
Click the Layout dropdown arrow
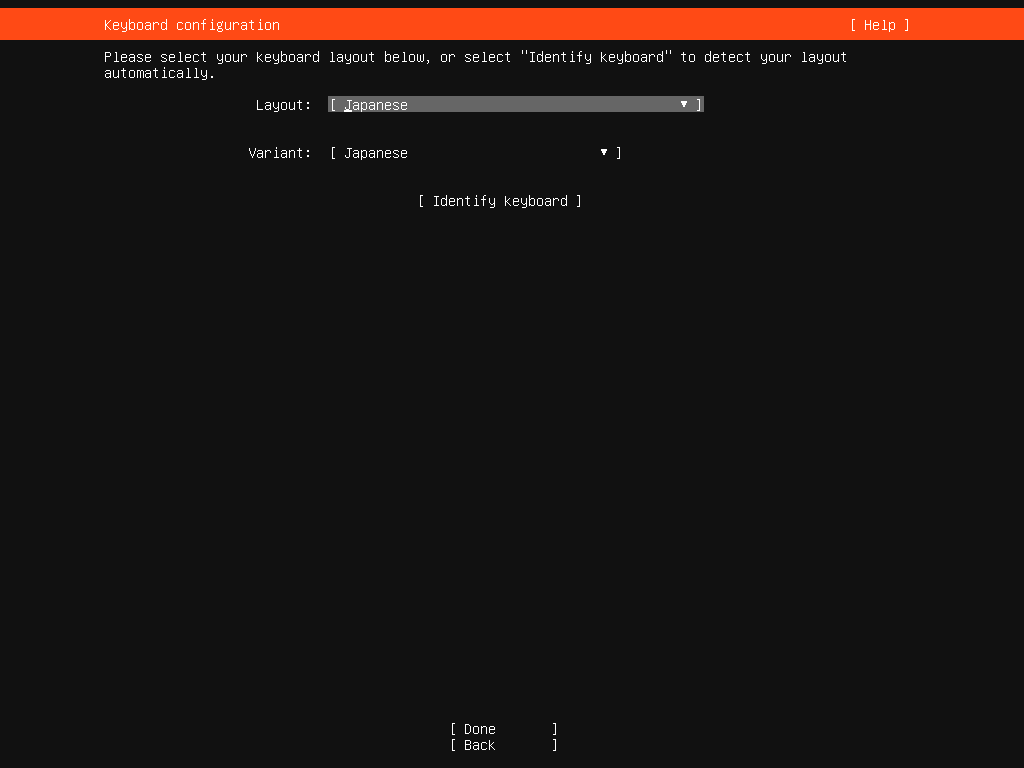pos(683,104)
